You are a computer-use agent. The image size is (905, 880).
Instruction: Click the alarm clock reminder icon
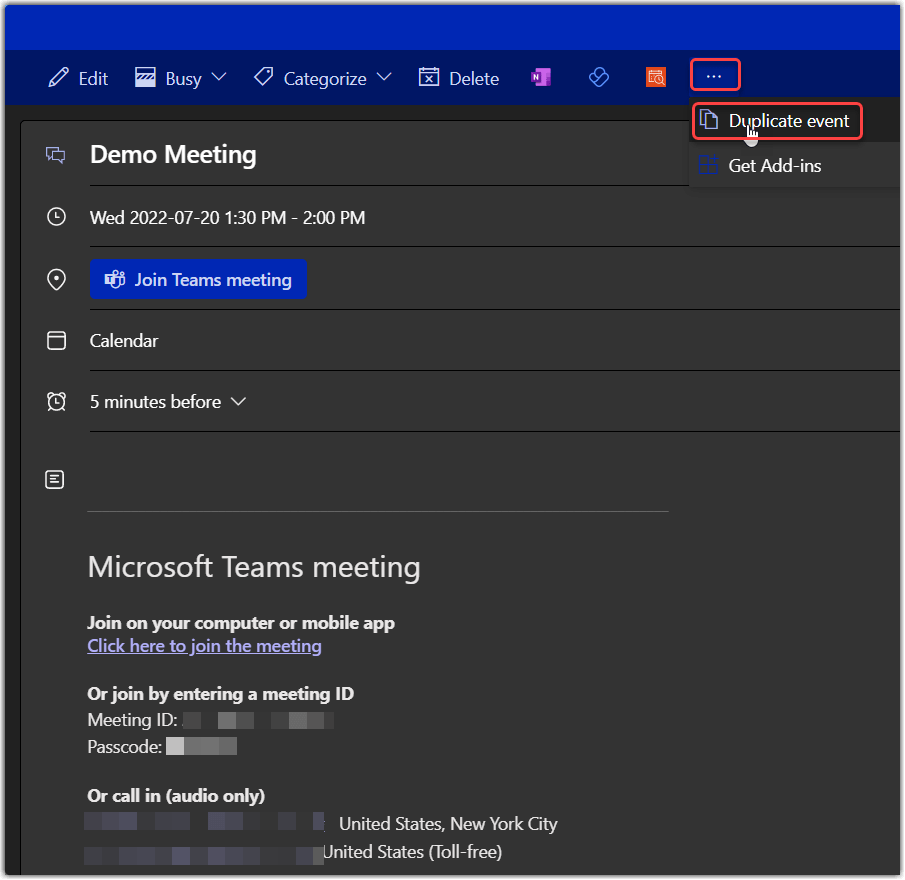pyautogui.click(x=56, y=402)
